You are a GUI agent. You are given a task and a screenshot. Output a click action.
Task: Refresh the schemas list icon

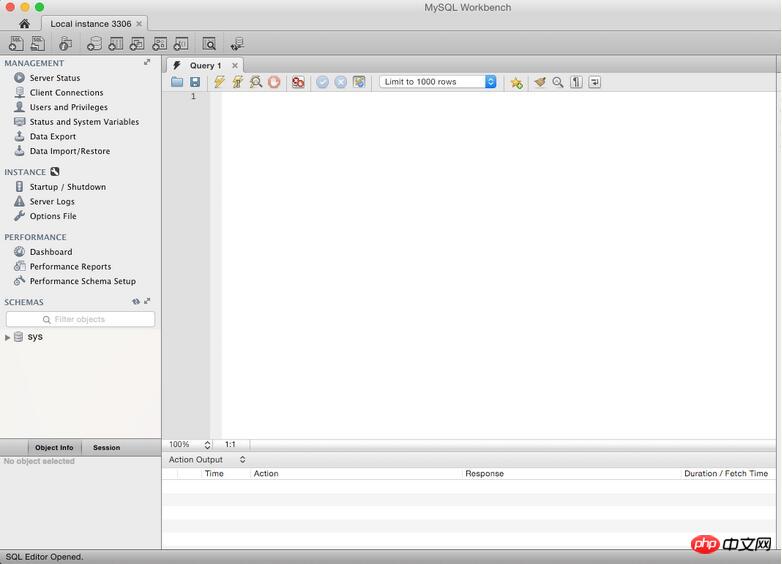(x=136, y=301)
